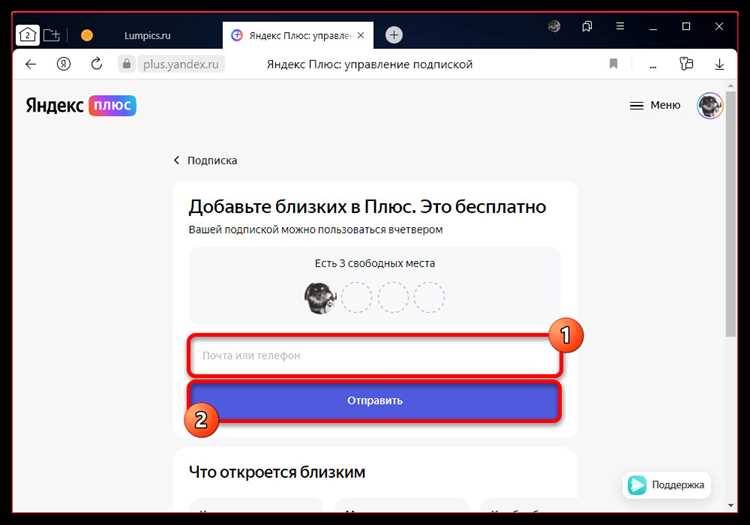Select the Яндекс Плюс tab
The width and height of the screenshot is (750, 525).
(298, 35)
